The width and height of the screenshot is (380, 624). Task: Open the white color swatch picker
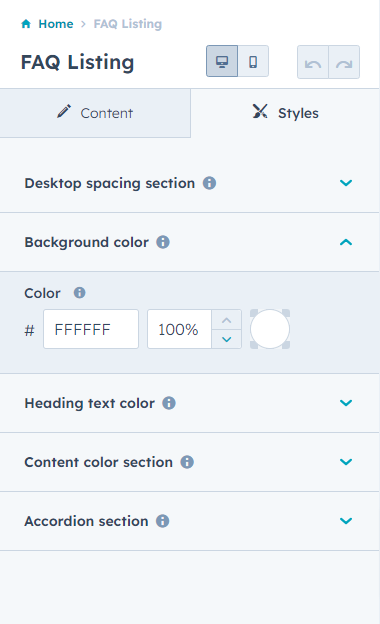pos(270,329)
